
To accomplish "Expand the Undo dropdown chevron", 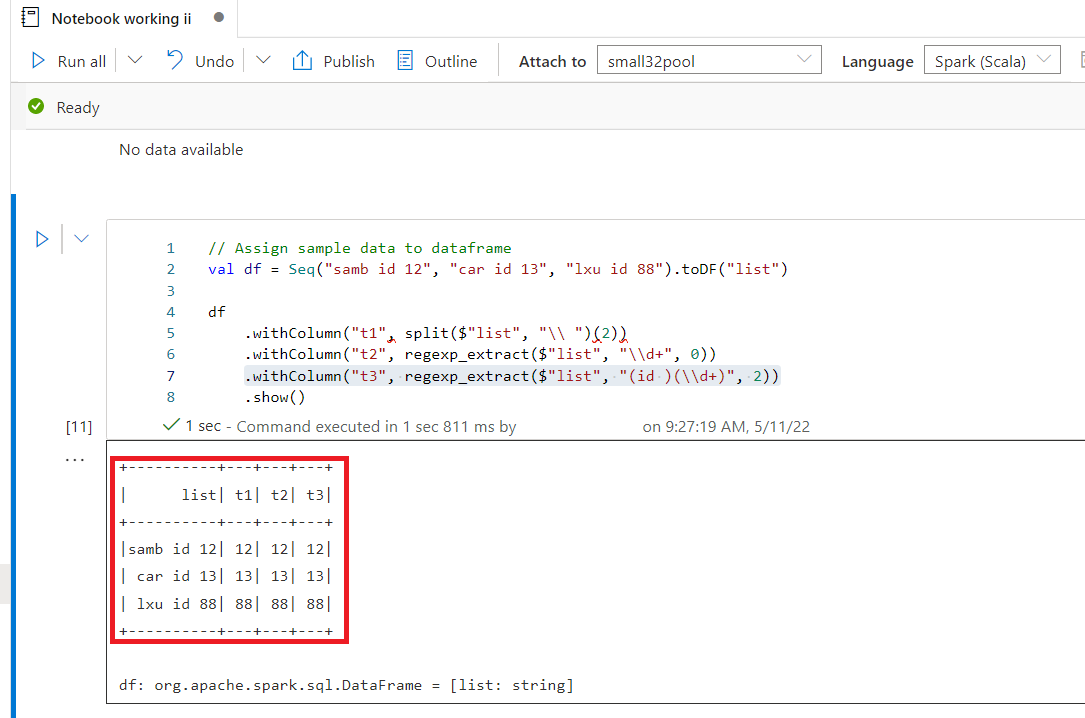I will point(263,60).
